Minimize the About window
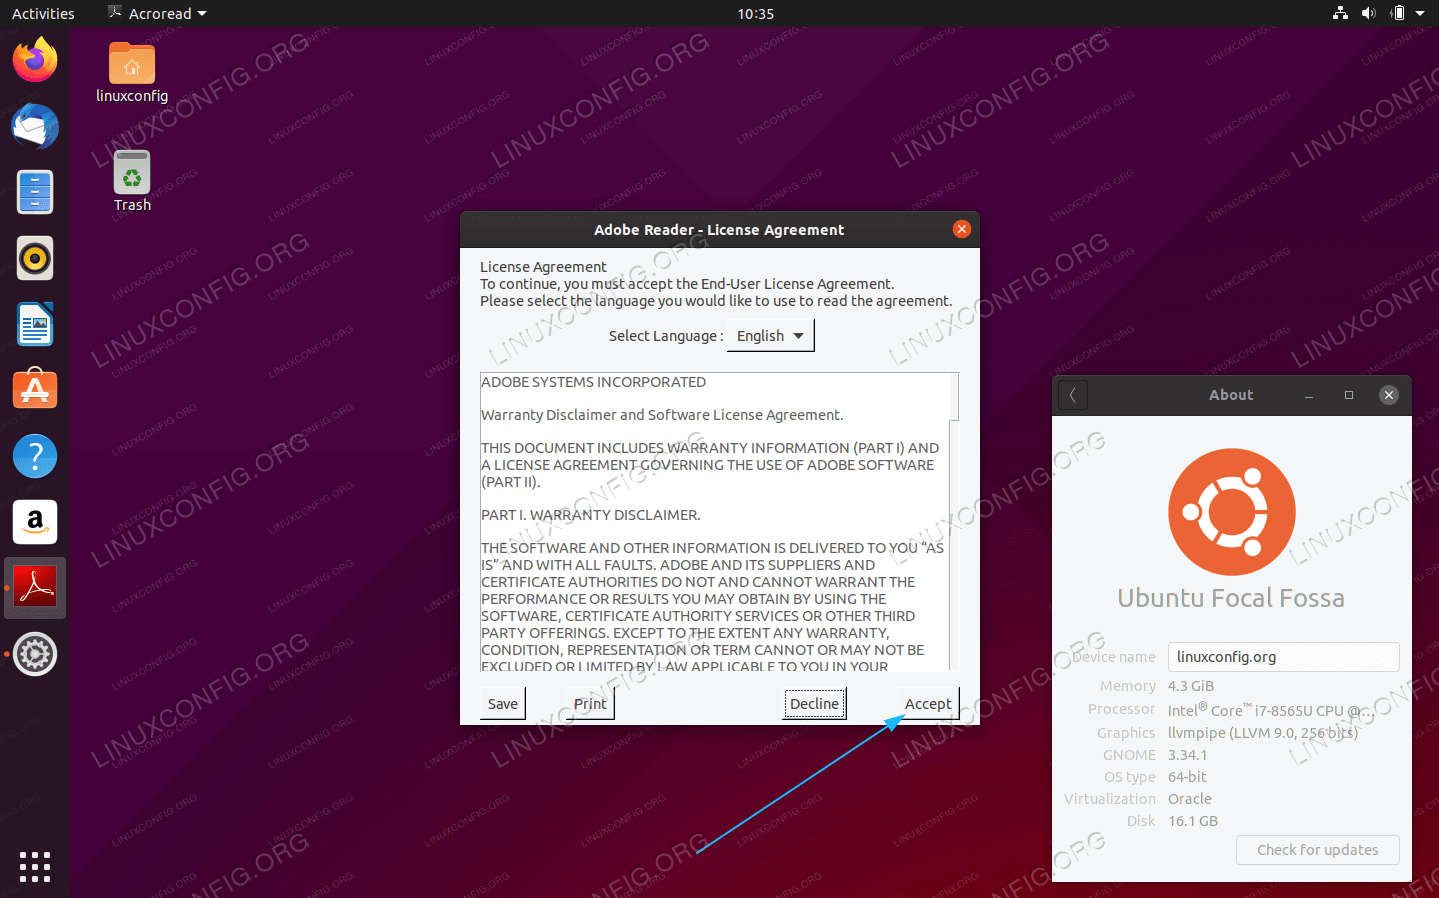This screenshot has height=898, width=1439. pos(1309,395)
